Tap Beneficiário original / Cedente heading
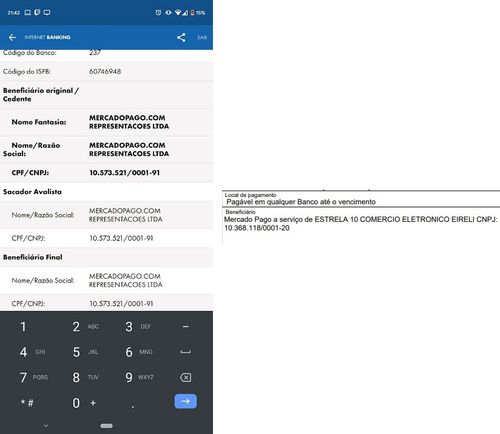This screenshot has width=500, height=434. click(x=41, y=95)
